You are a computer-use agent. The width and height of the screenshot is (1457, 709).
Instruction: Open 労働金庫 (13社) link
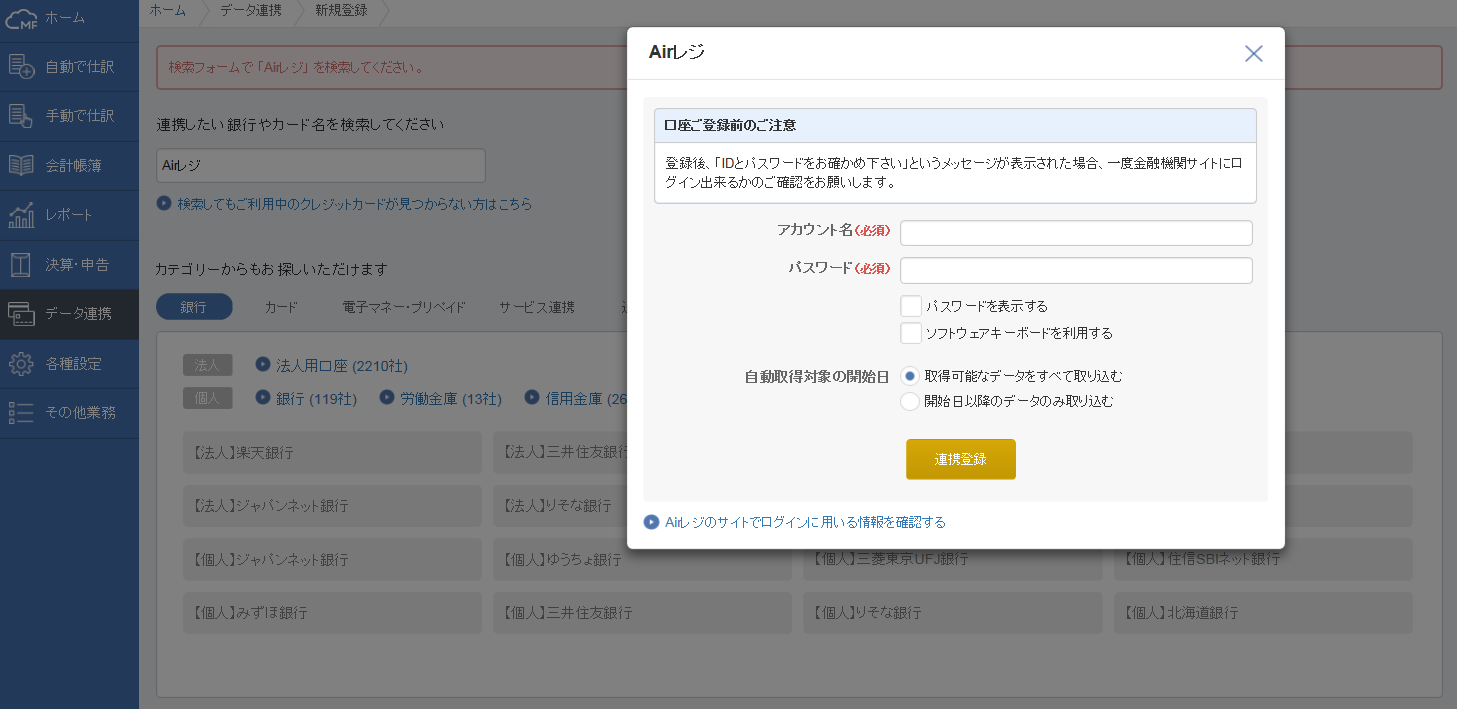[x=451, y=398]
